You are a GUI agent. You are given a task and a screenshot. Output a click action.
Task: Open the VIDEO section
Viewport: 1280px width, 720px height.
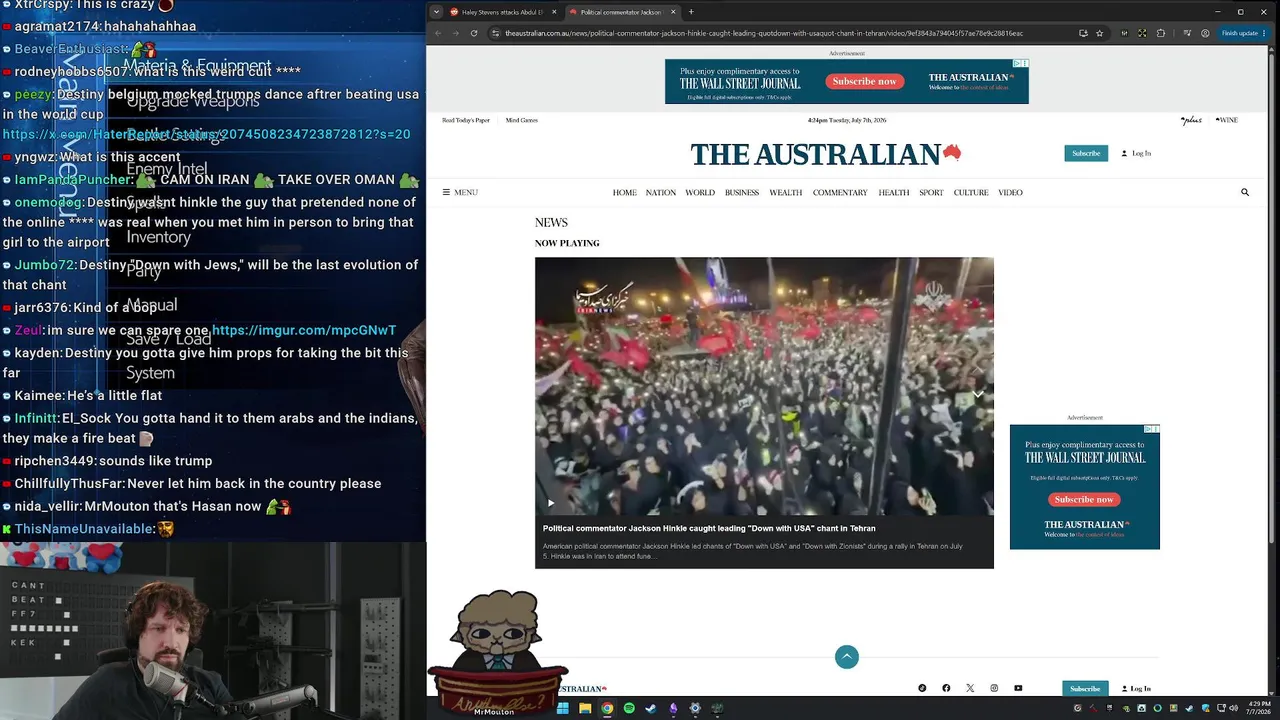(1010, 192)
